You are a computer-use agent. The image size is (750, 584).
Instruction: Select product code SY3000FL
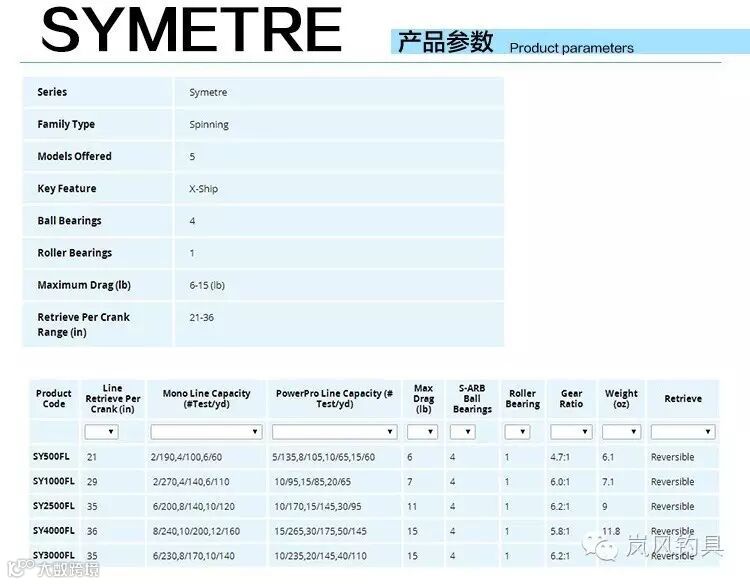click(x=54, y=555)
